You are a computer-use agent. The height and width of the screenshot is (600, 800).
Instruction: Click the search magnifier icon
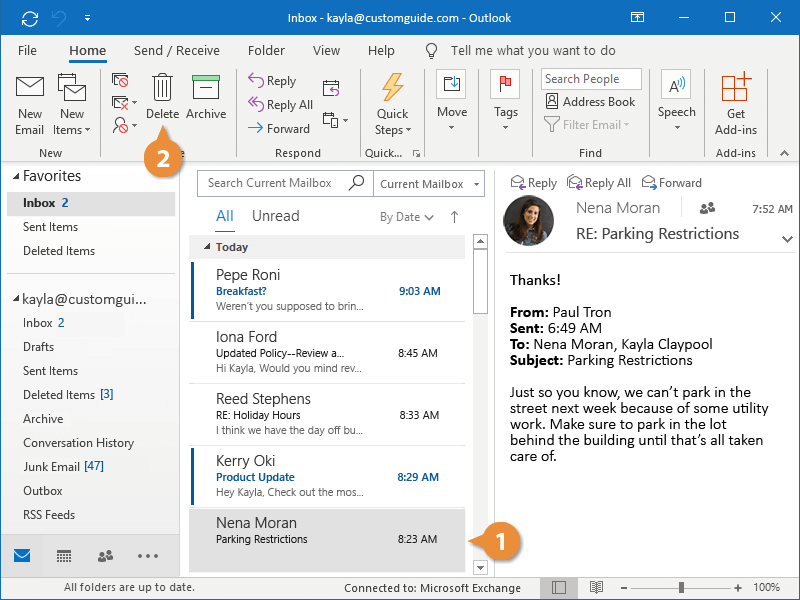coord(357,182)
